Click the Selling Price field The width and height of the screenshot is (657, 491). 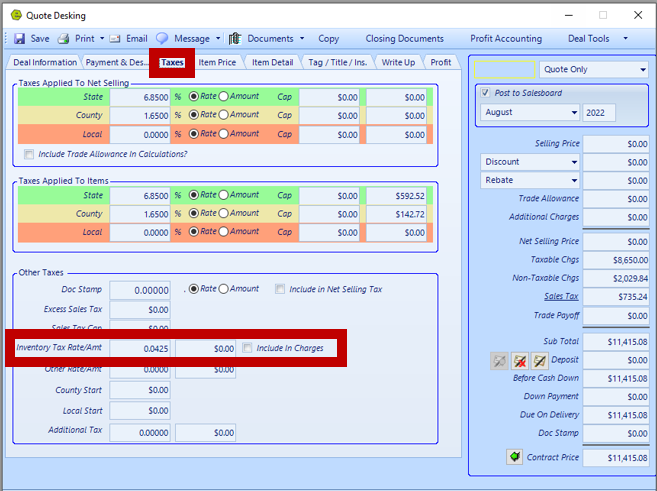coord(616,144)
